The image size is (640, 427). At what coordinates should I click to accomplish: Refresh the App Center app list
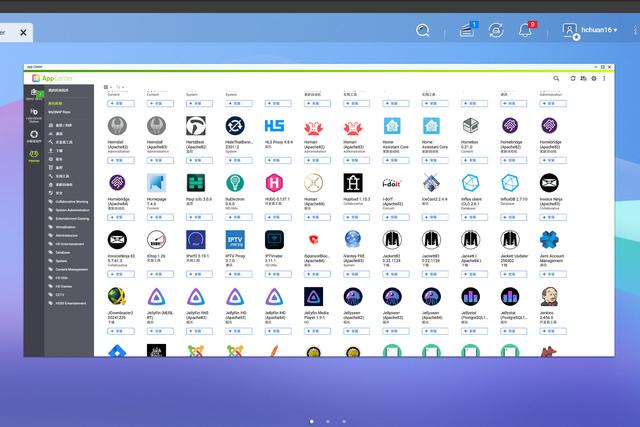[x=573, y=78]
